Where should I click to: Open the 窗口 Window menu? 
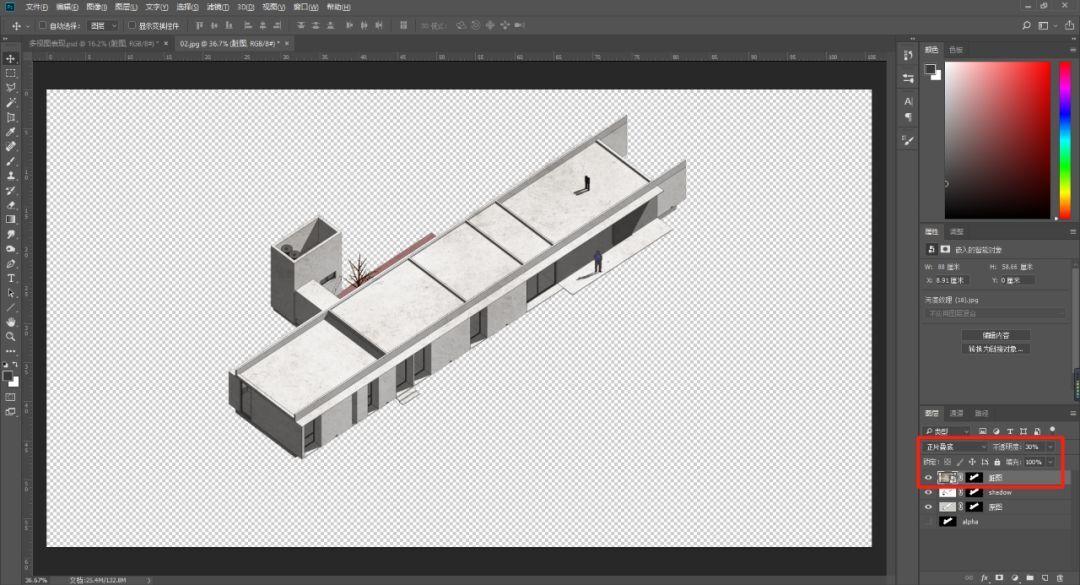pyautogui.click(x=306, y=7)
